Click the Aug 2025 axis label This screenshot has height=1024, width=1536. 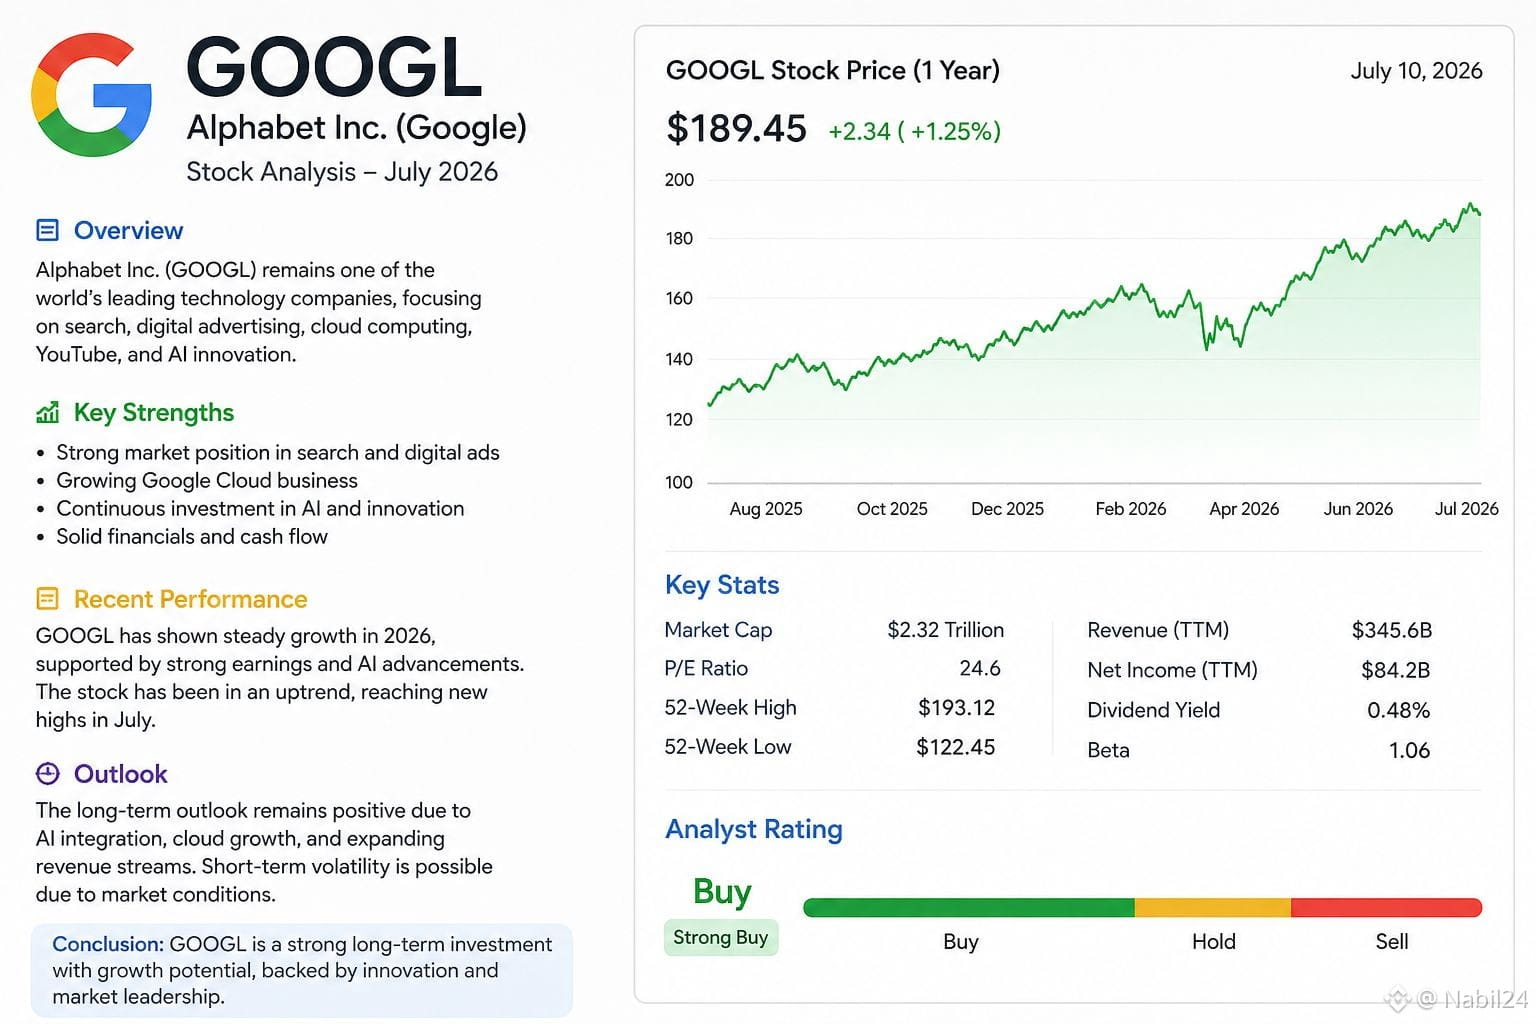pos(766,509)
